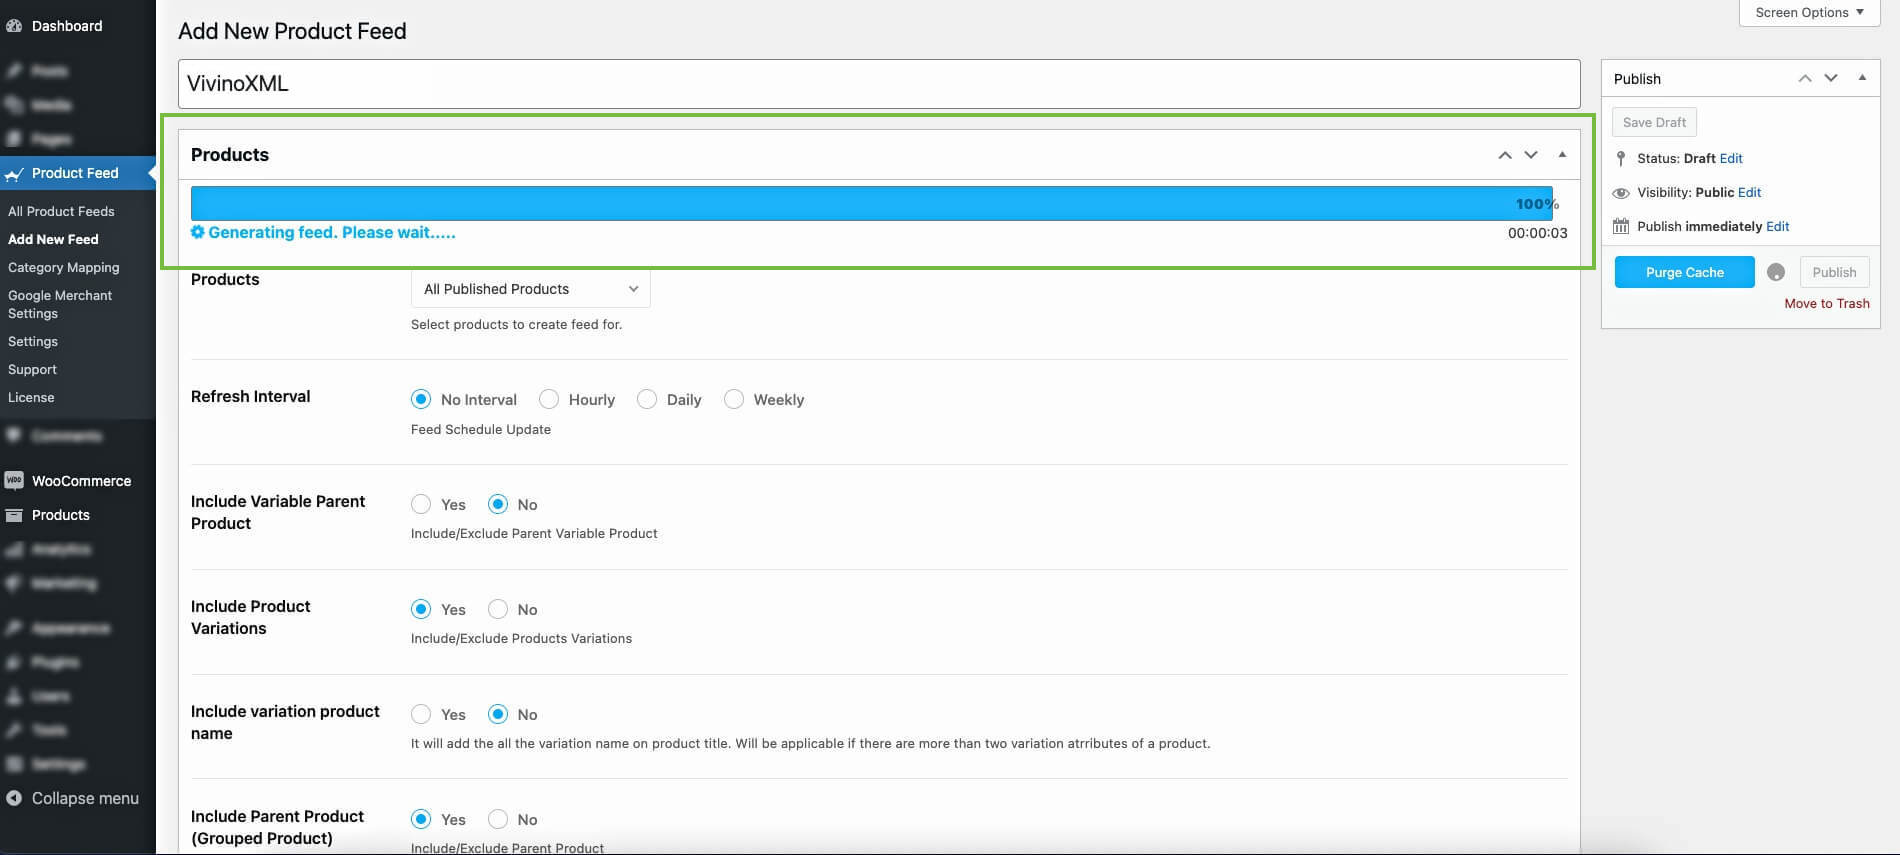Open the All Published Products dropdown
This screenshot has height=855, width=1900.
531,289
